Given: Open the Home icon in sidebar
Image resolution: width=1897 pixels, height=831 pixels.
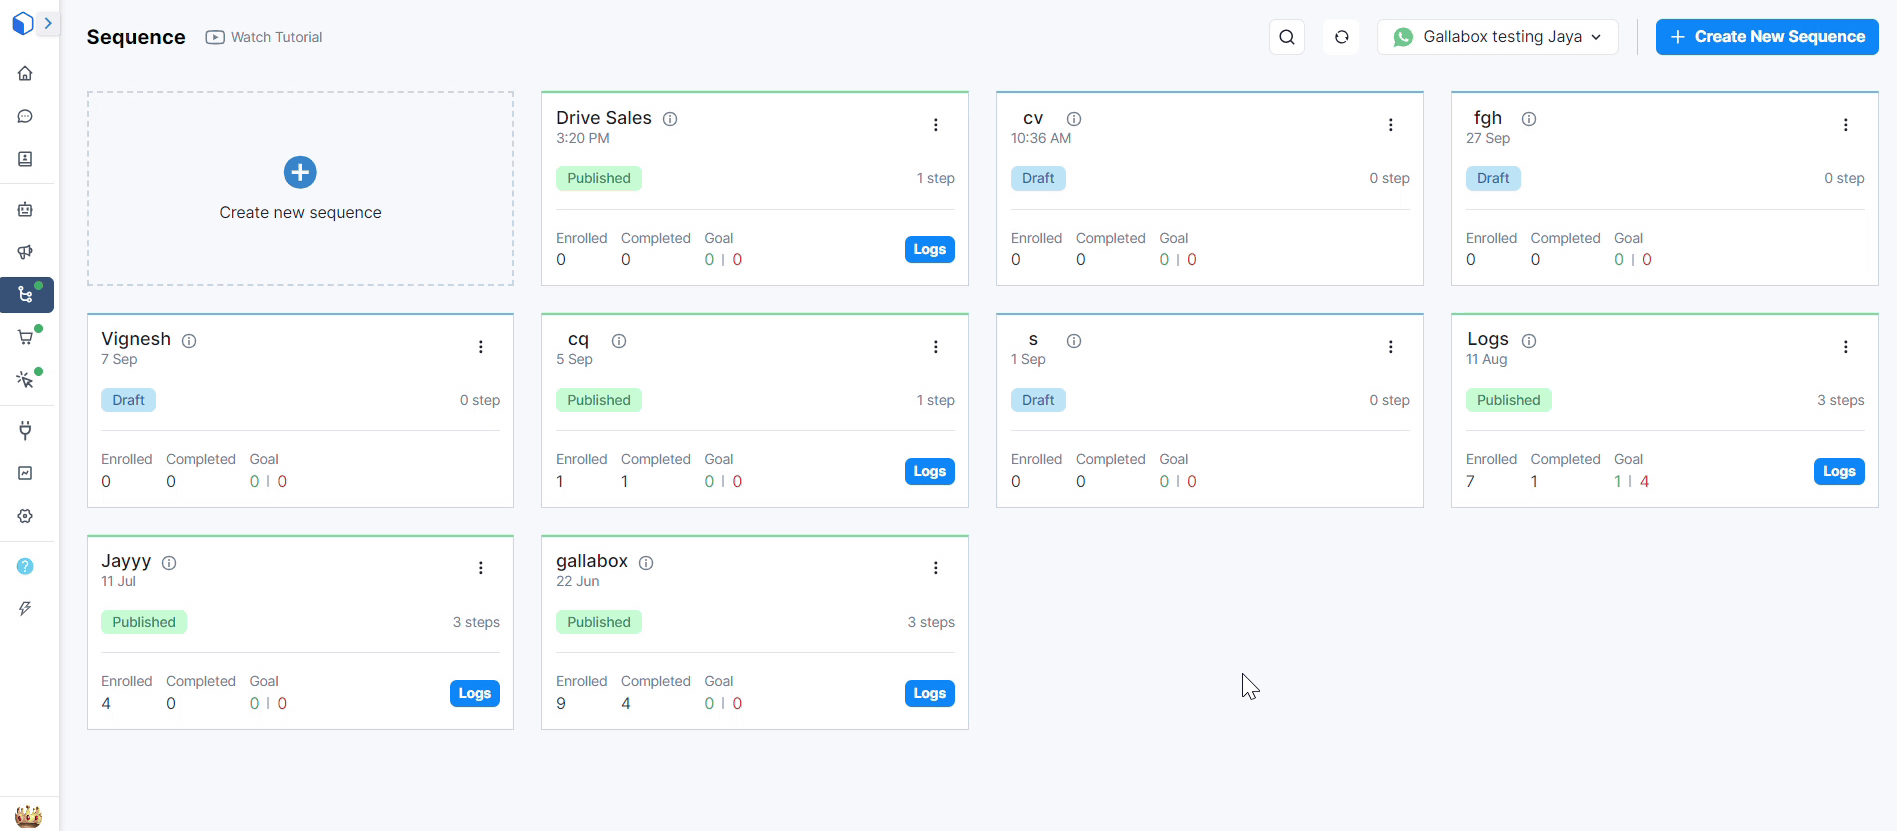Looking at the screenshot, I should [x=25, y=73].
